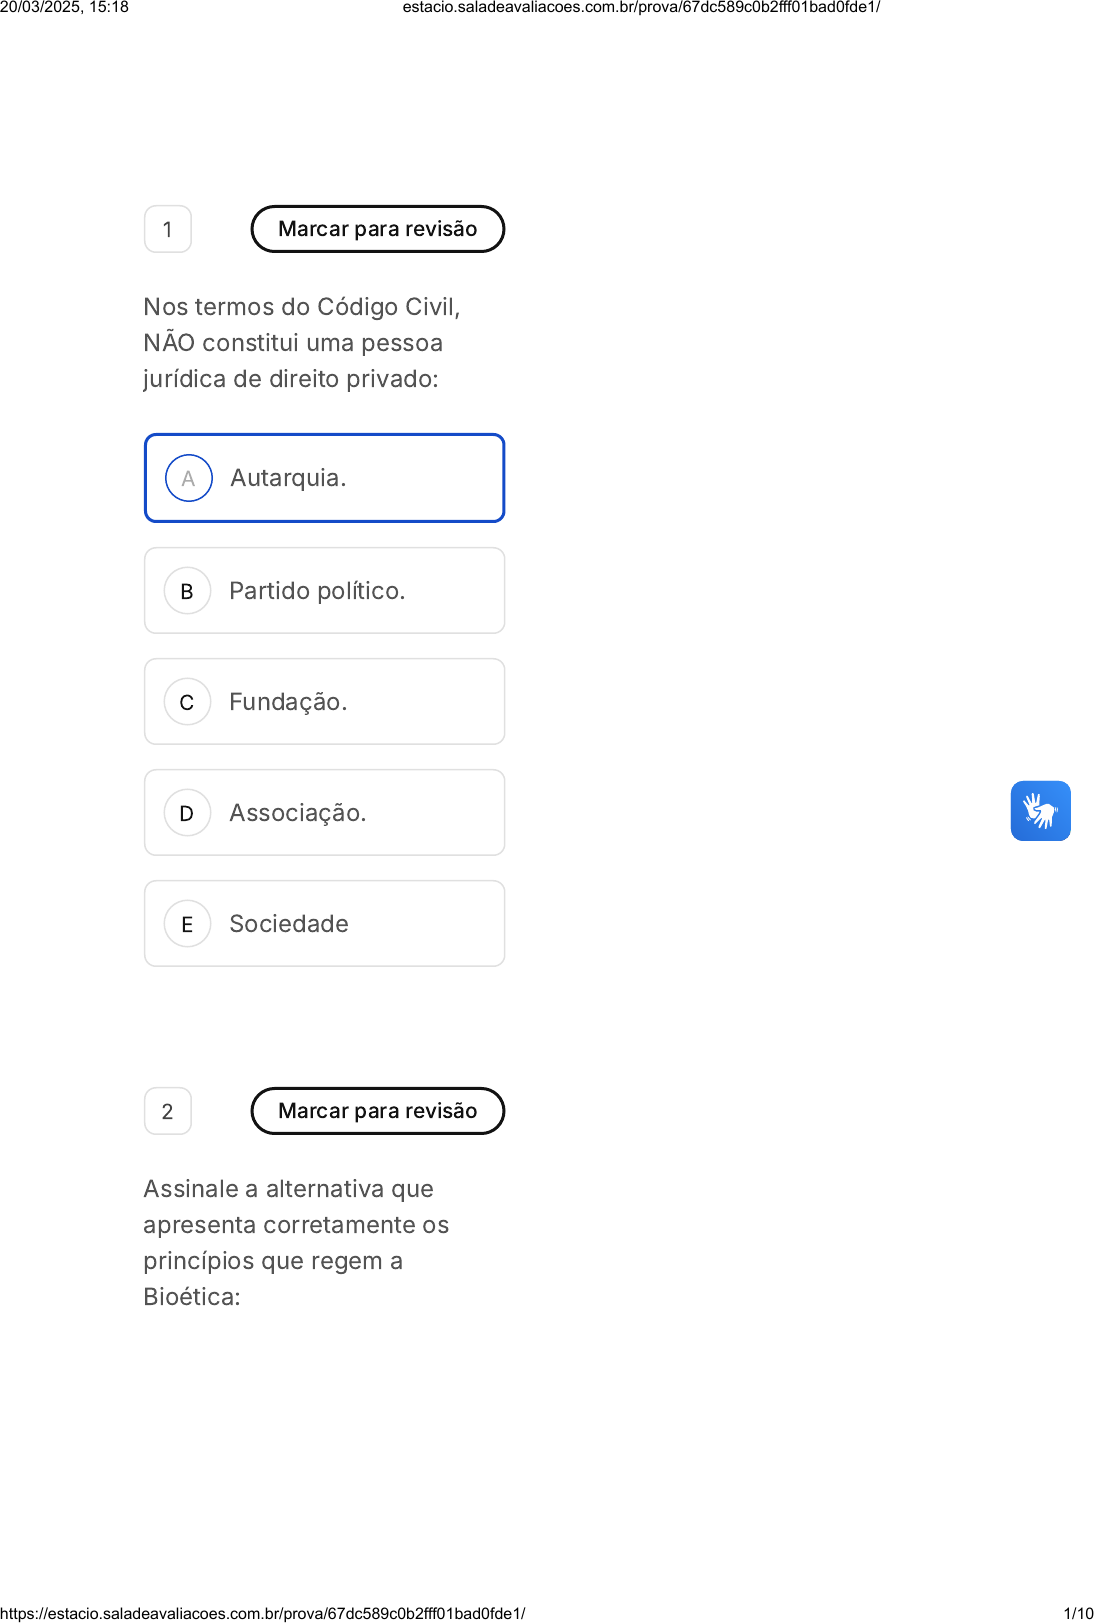Click the 1/10 page indicator
The image size is (1094, 1623).
1078,1613
